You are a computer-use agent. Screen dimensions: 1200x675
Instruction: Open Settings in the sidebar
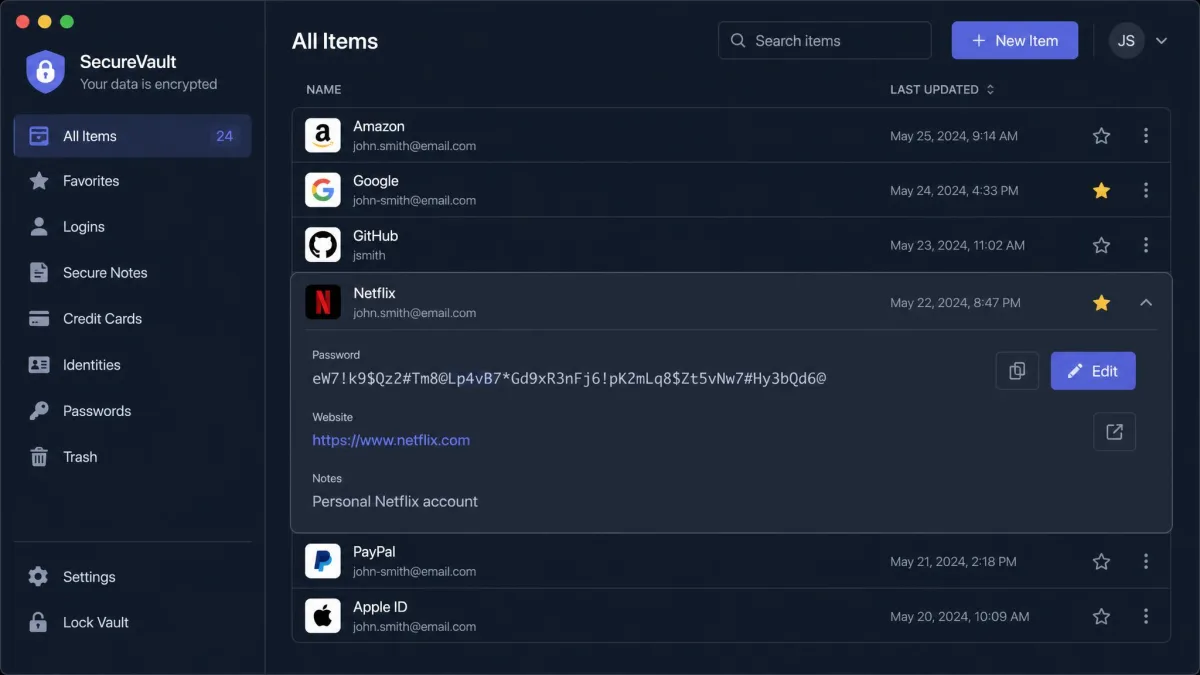(132, 577)
